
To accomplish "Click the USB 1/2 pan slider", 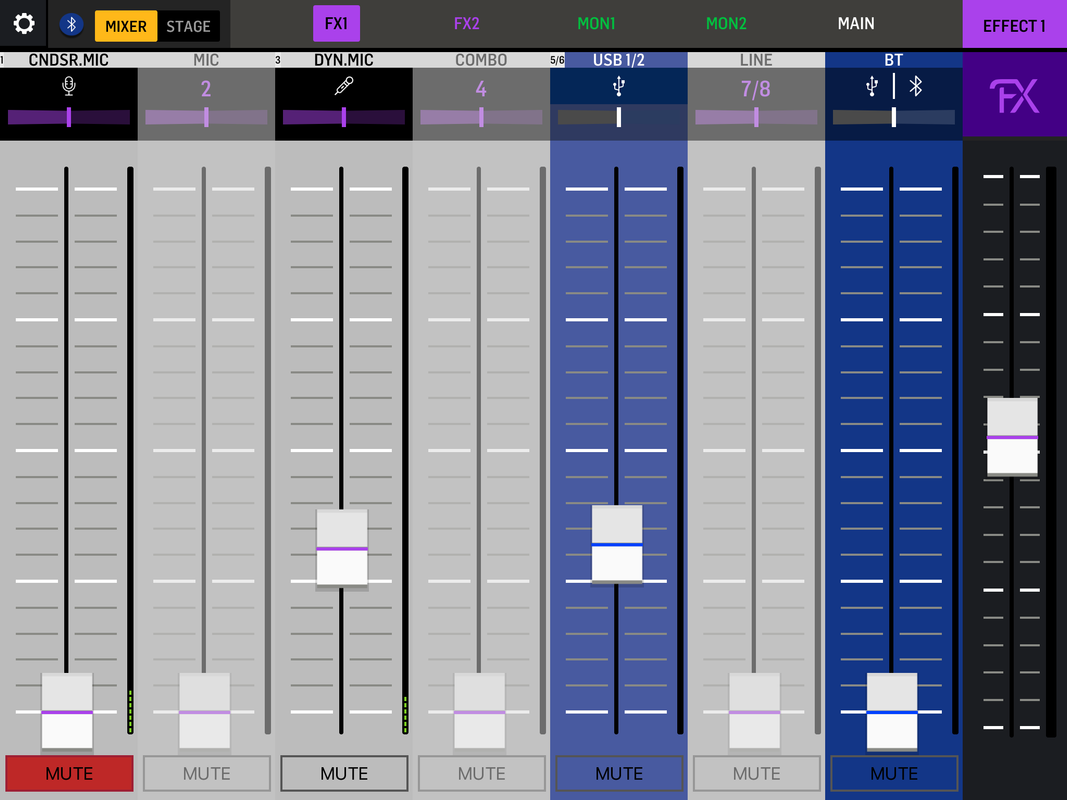I will (x=619, y=117).
